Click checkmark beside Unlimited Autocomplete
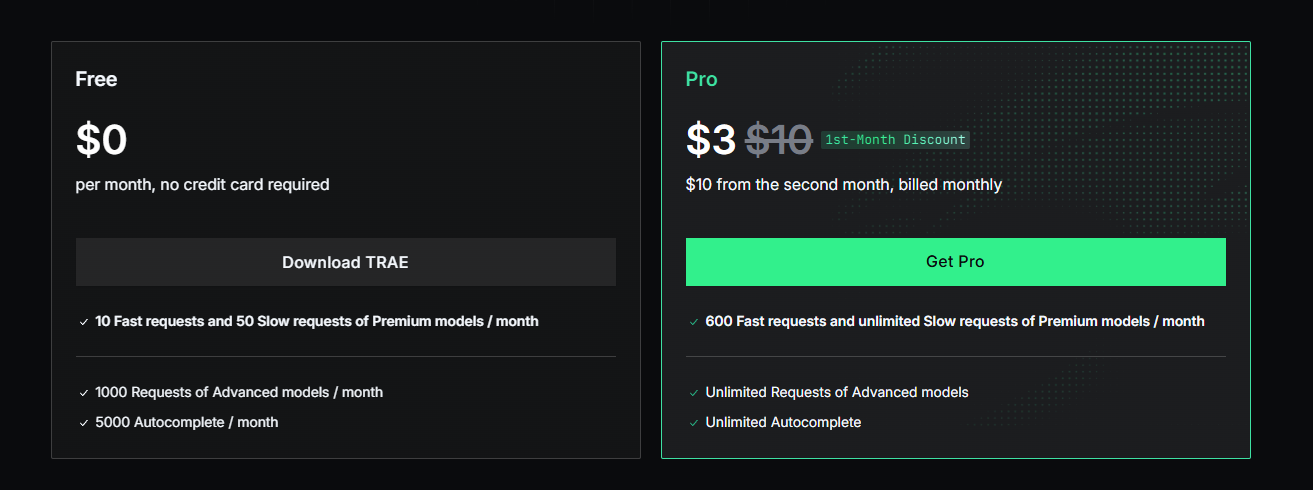 tap(694, 423)
